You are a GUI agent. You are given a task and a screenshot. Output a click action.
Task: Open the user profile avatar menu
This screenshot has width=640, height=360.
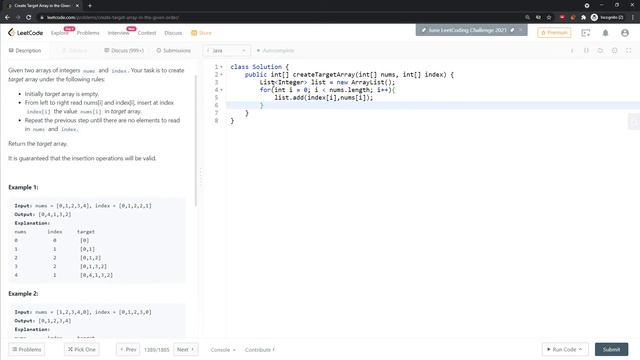pyautogui.click(x=624, y=33)
